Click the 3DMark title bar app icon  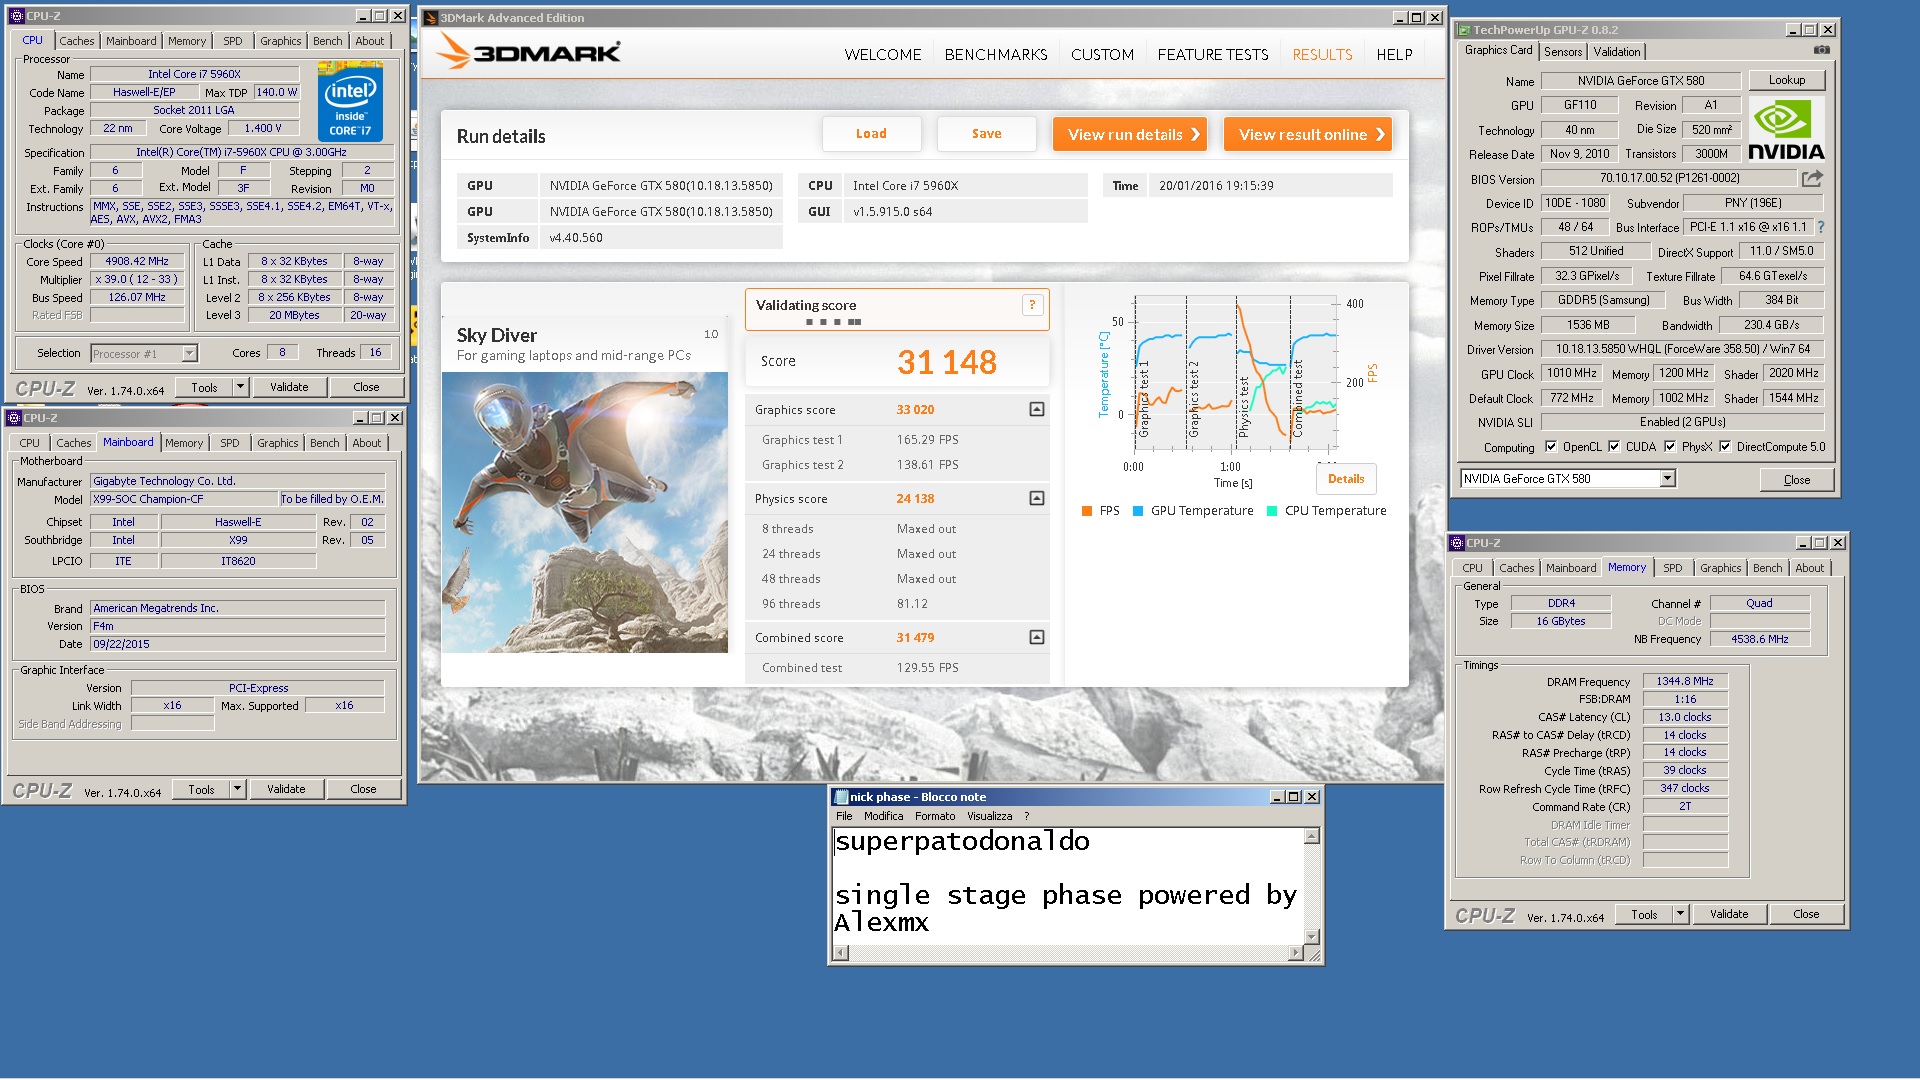[x=431, y=17]
